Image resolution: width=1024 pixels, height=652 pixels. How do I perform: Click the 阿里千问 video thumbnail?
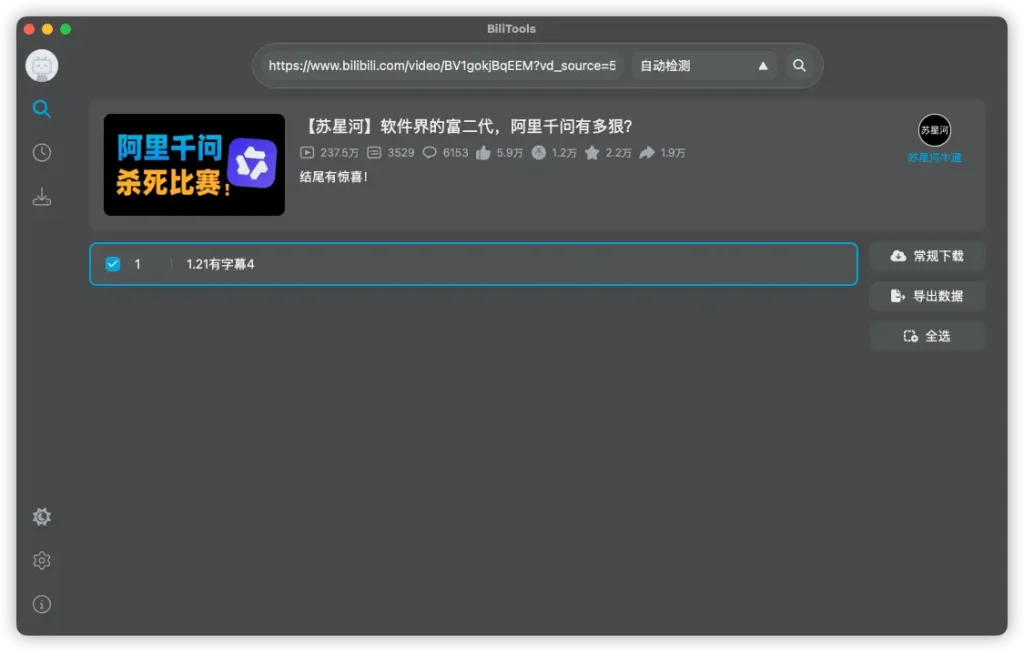194,165
